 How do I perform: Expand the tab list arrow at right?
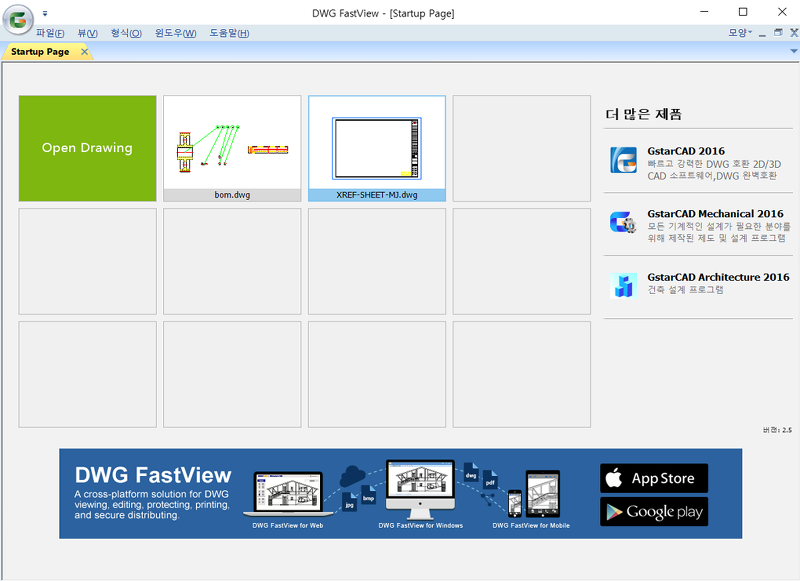[793, 51]
